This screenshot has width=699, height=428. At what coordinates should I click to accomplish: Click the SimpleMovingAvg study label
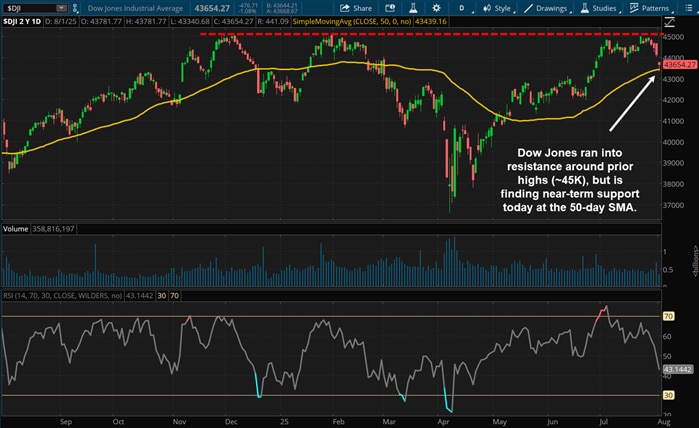coord(352,21)
